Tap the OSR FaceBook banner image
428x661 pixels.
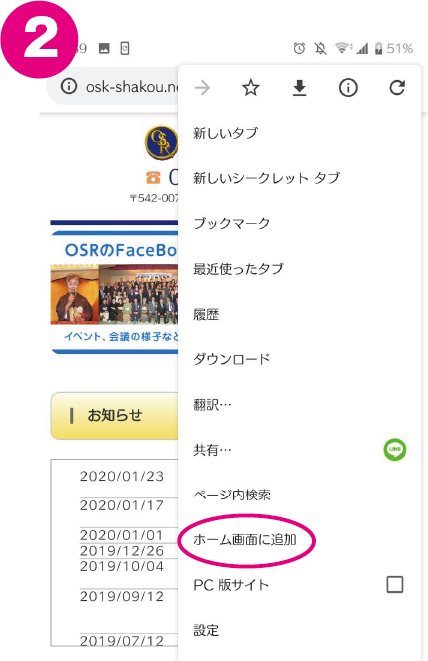point(114,293)
